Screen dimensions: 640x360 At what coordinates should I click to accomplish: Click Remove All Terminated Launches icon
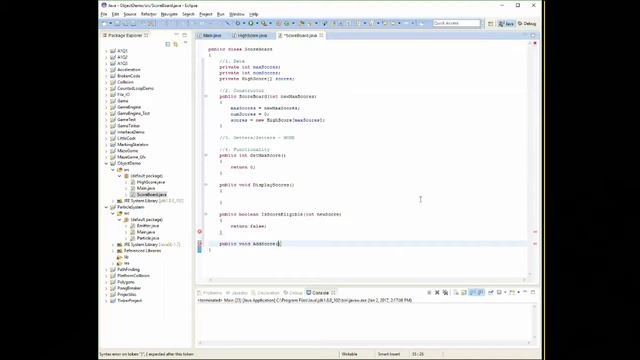pyautogui.click(x=445, y=293)
